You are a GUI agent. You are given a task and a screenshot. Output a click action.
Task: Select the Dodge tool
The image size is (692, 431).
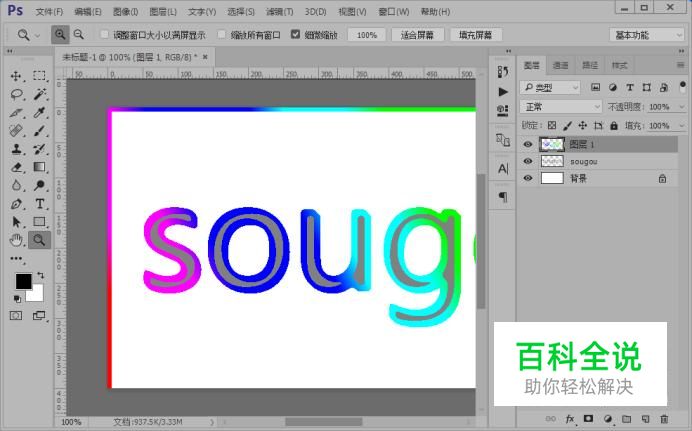pos(39,185)
